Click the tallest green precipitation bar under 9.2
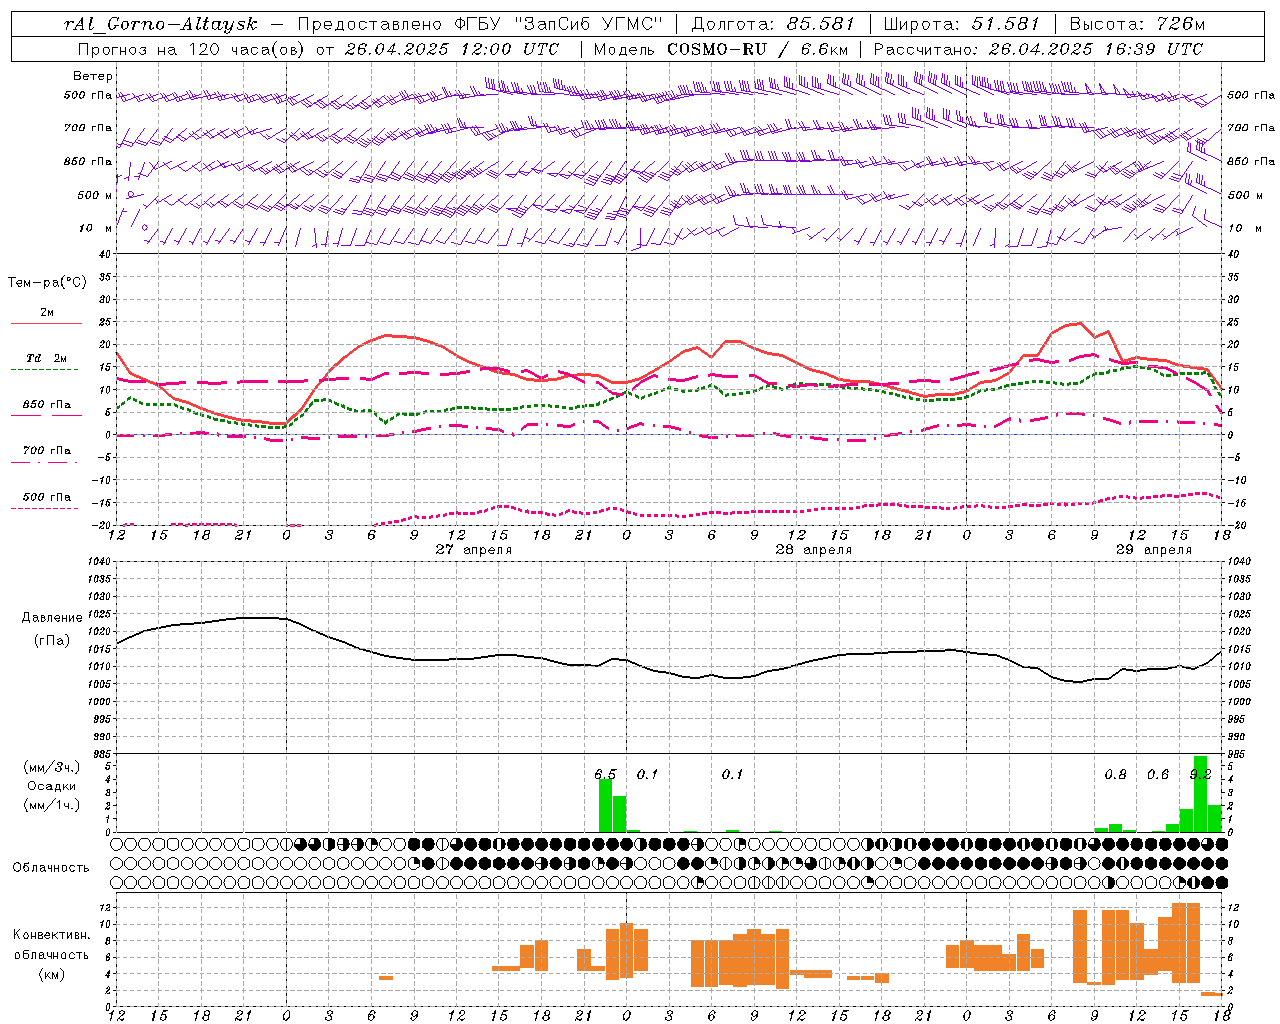Viewport: 1280px width, 1024px height. pos(1201,794)
